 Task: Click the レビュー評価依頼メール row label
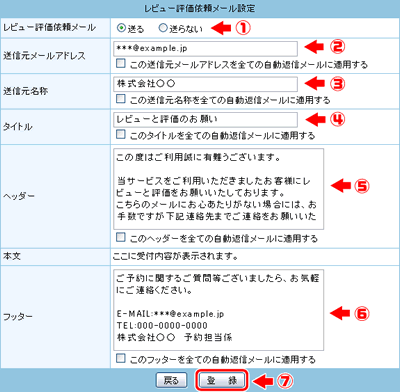pyautogui.click(x=49, y=27)
